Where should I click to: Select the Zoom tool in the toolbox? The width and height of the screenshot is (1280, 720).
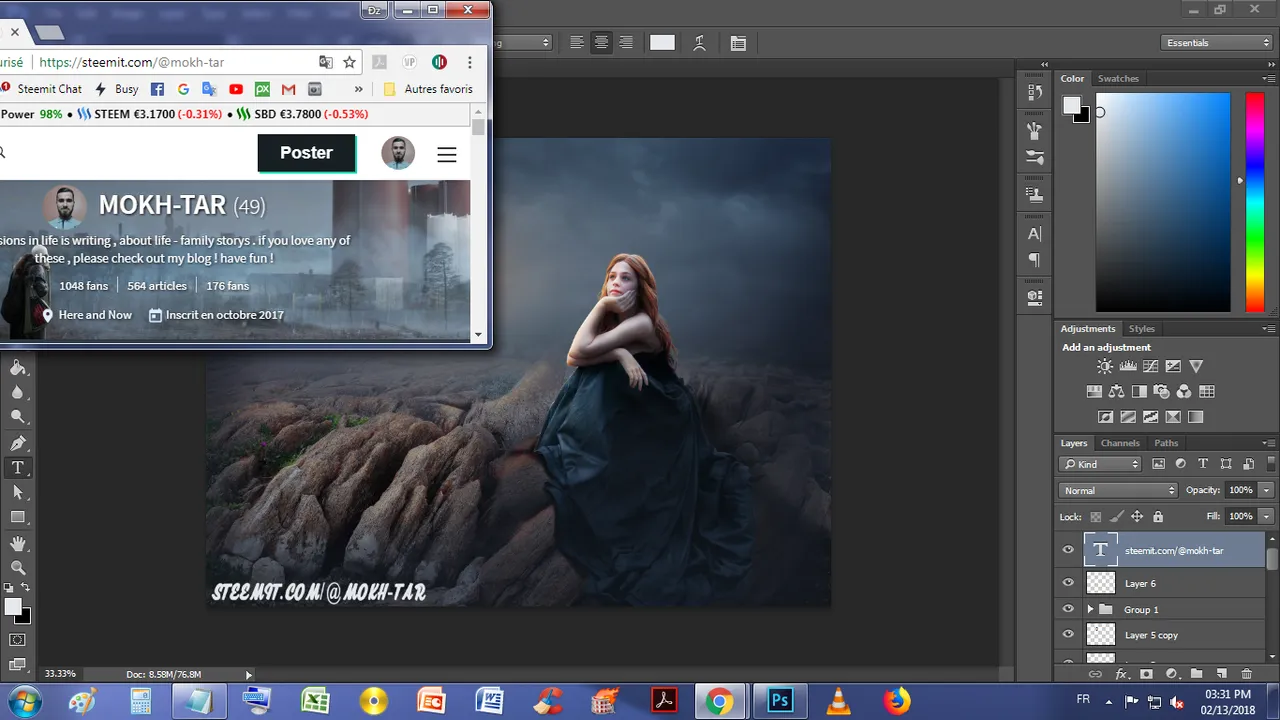click(18, 568)
